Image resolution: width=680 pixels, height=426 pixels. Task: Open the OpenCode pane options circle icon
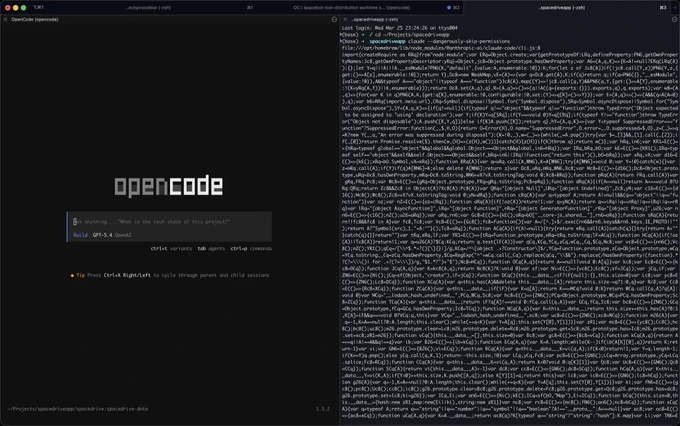click(x=334, y=19)
